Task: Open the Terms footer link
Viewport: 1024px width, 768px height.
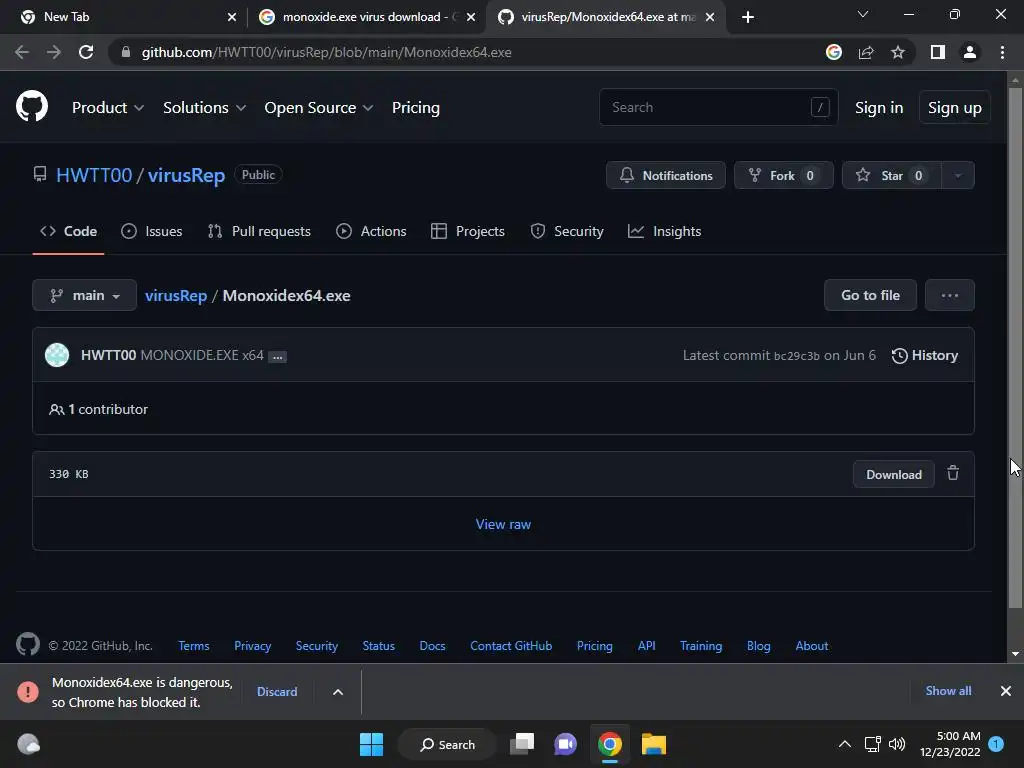Action: [193, 646]
